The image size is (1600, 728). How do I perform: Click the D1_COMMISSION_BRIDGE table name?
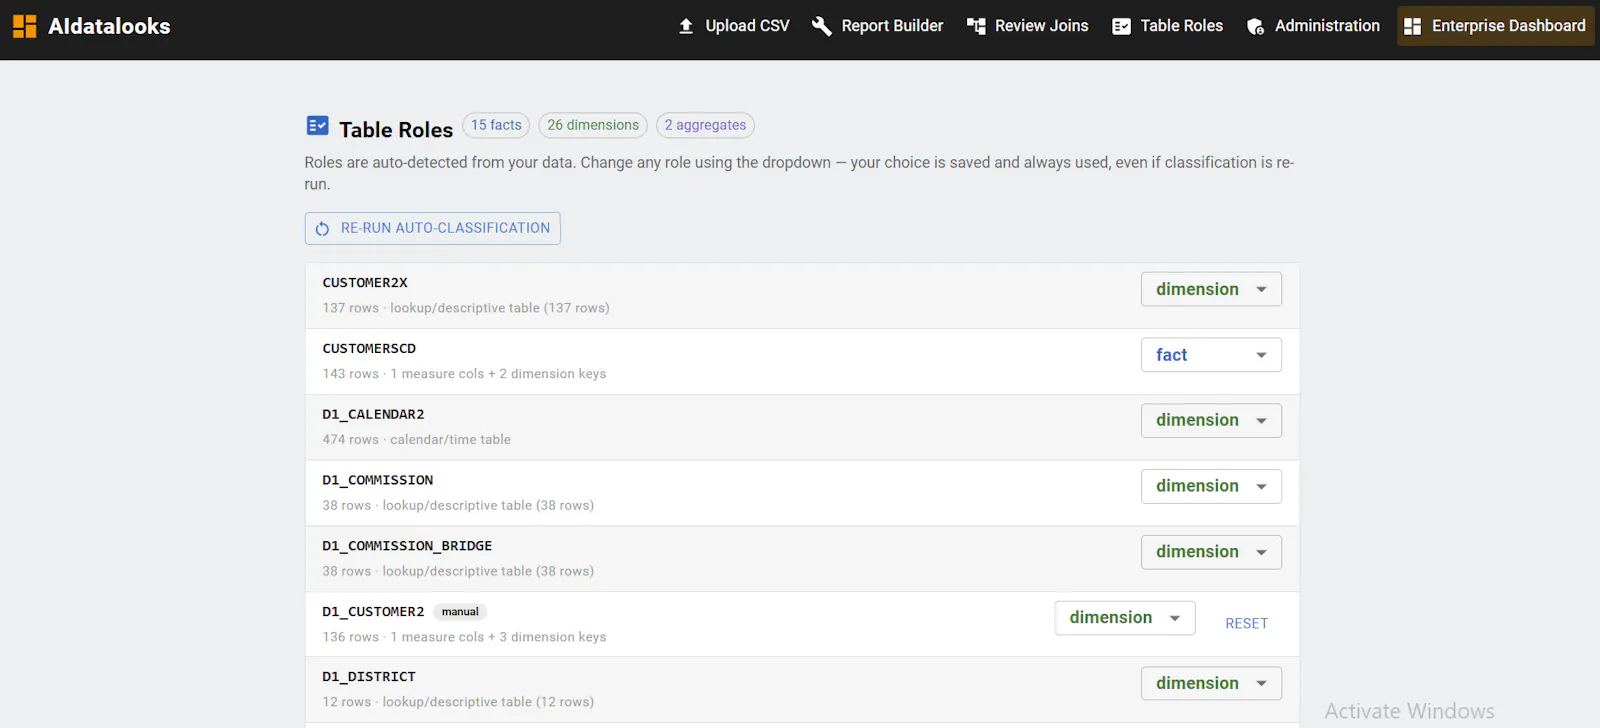[x=407, y=546]
